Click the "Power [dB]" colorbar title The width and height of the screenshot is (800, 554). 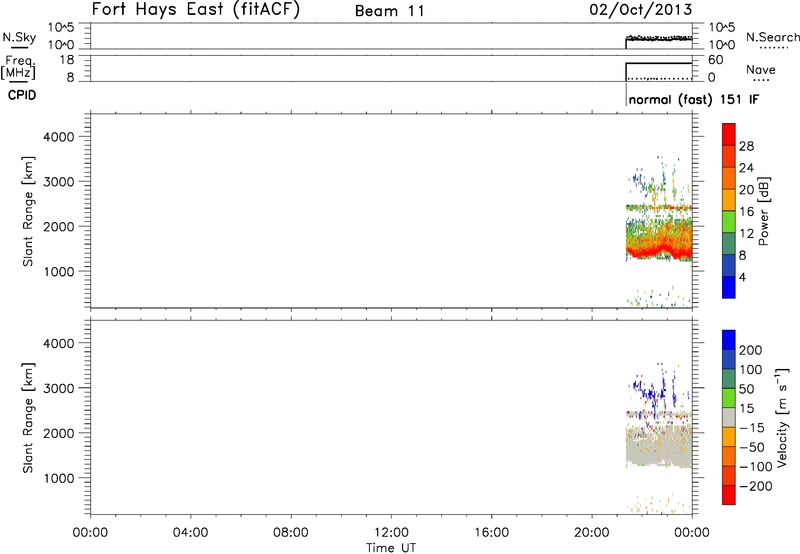763,211
